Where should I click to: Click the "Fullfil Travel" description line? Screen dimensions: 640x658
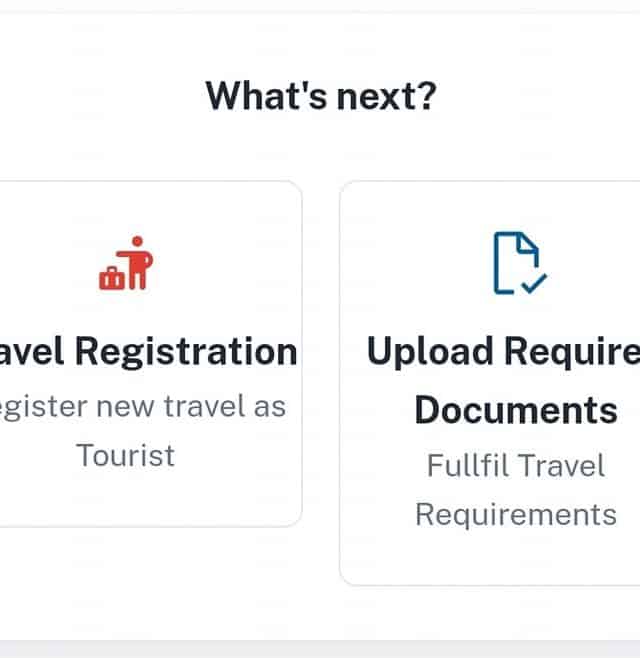[x=516, y=466]
